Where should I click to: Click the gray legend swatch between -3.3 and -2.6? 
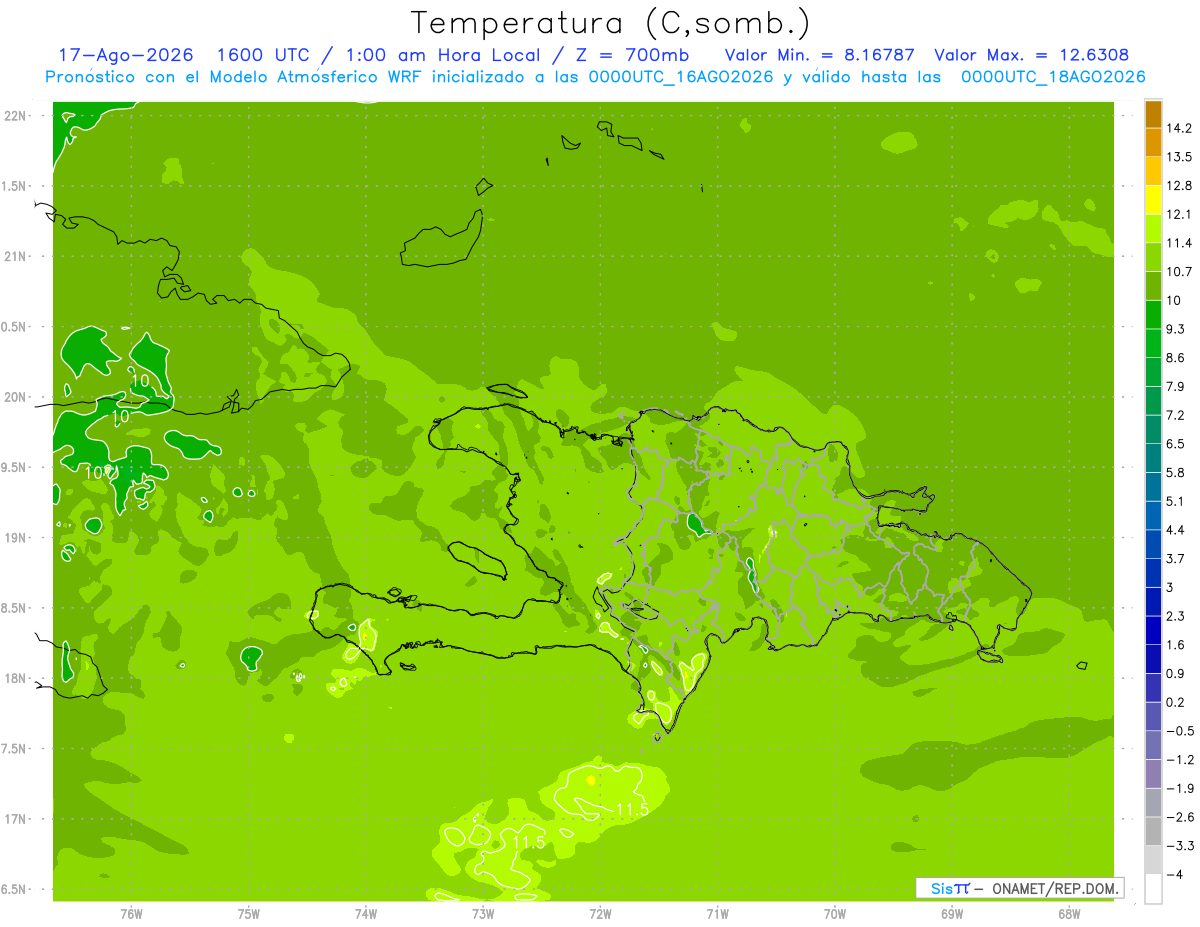tap(1153, 831)
